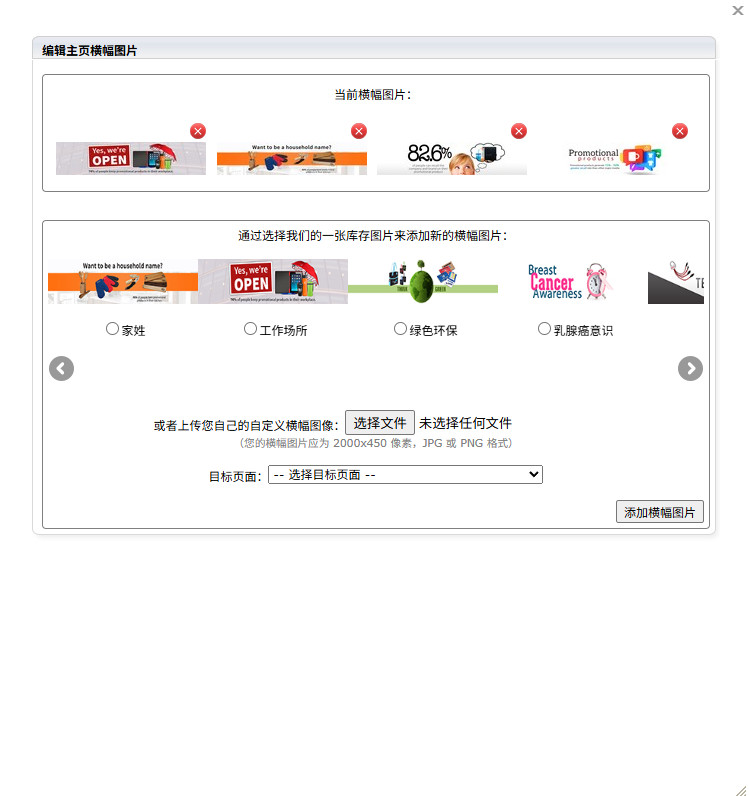Click the stock 'Yes, we're OPEN' thumbnail
Viewport: 749px width, 796px height.
tap(273, 282)
